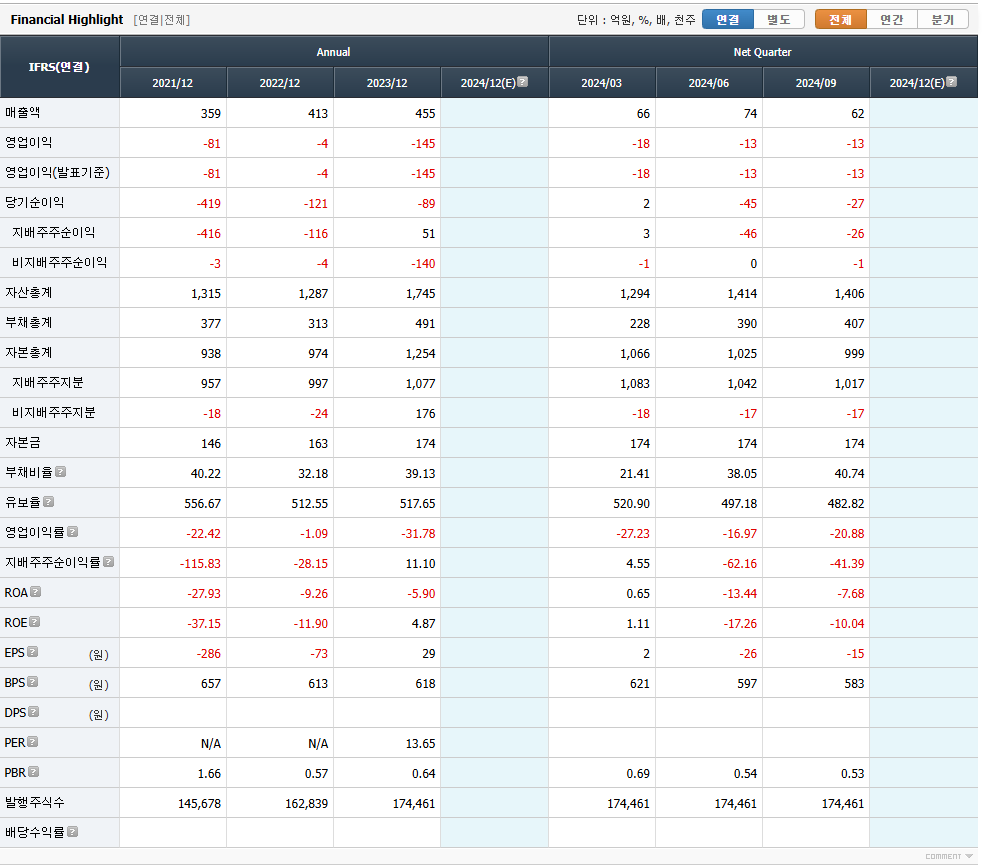Viewport: 982px width, 868px height.
Task: Click 2024/06 ROE value -17.26
Action: [740, 624]
